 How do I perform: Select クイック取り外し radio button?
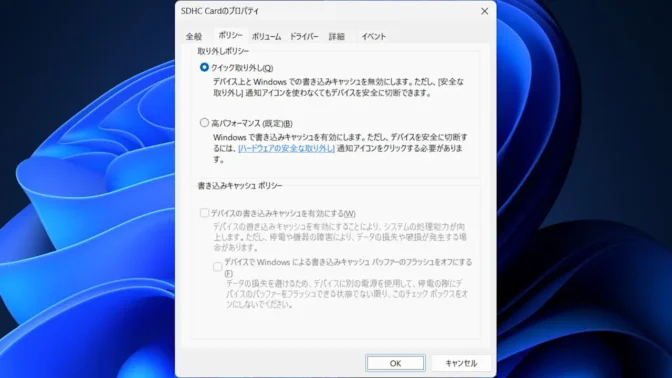tap(204, 68)
